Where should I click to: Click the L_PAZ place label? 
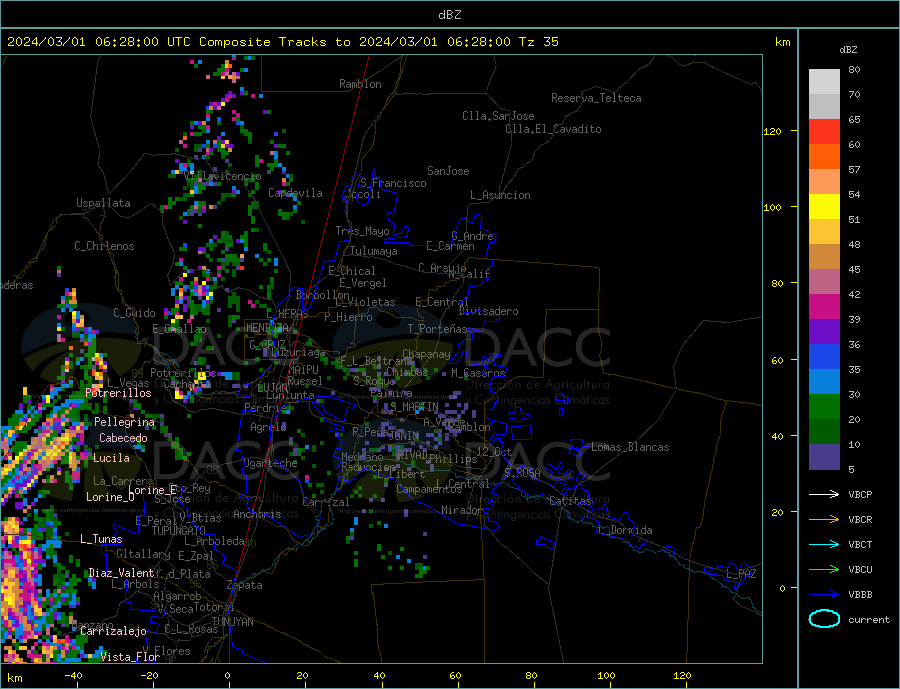[741, 574]
